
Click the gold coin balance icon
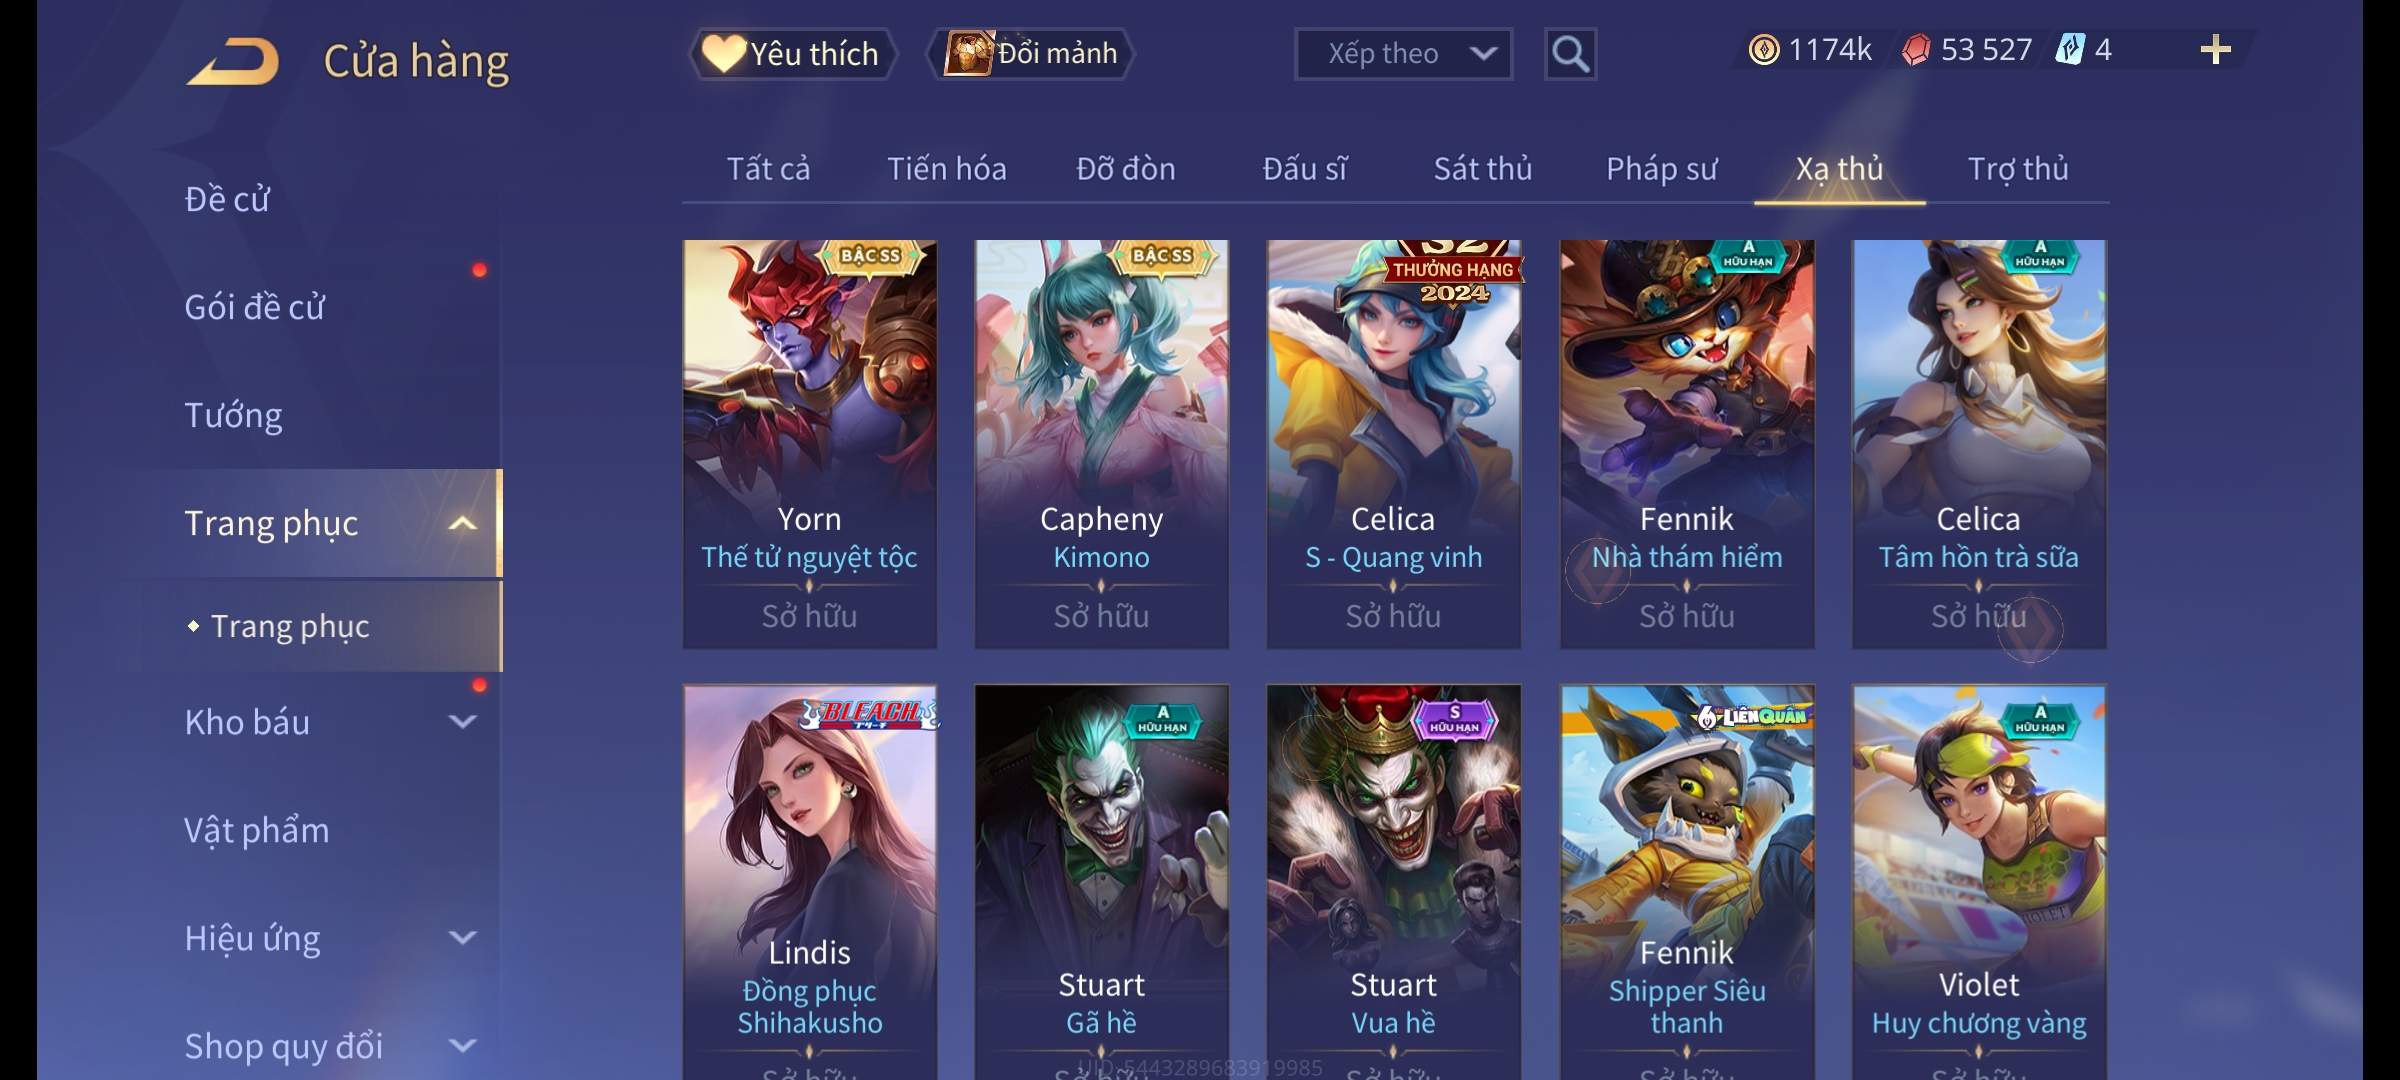[1764, 50]
